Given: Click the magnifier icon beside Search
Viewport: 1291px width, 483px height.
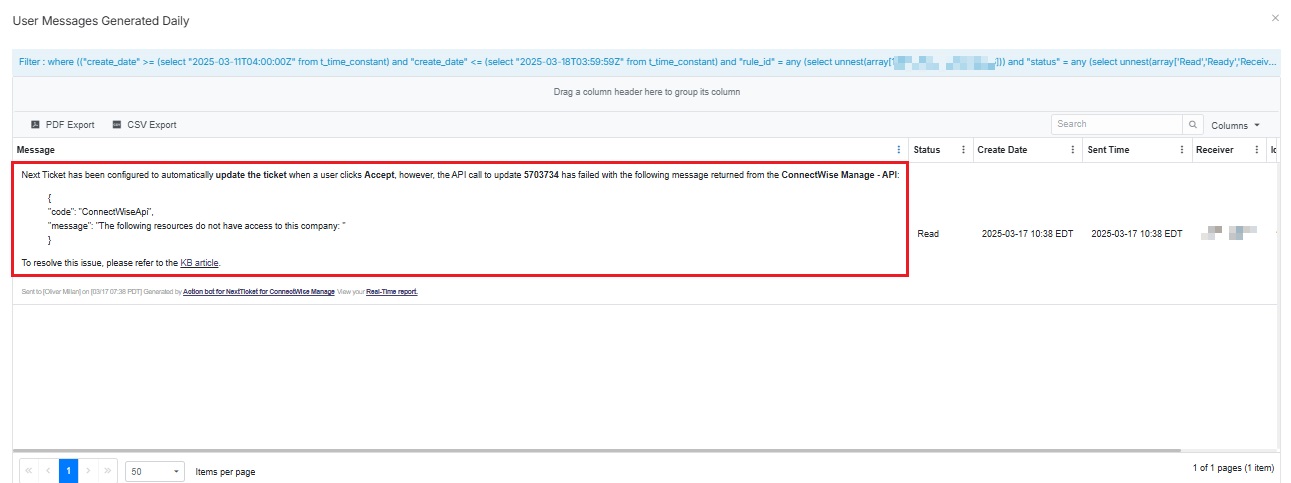Looking at the screenshot, I should point(1193,125).
